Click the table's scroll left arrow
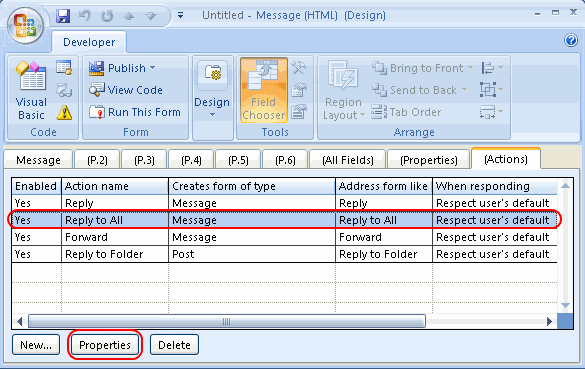585x369 pixels. coord(19,321)
